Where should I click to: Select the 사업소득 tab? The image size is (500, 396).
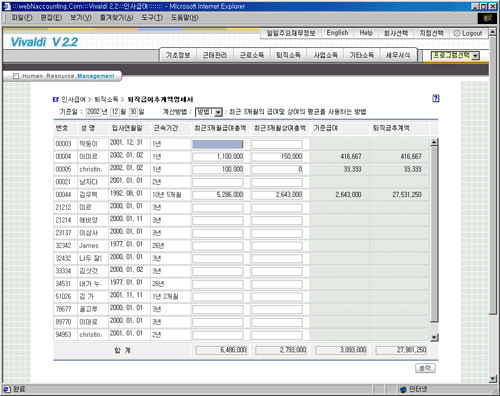[x=325, y=55]
